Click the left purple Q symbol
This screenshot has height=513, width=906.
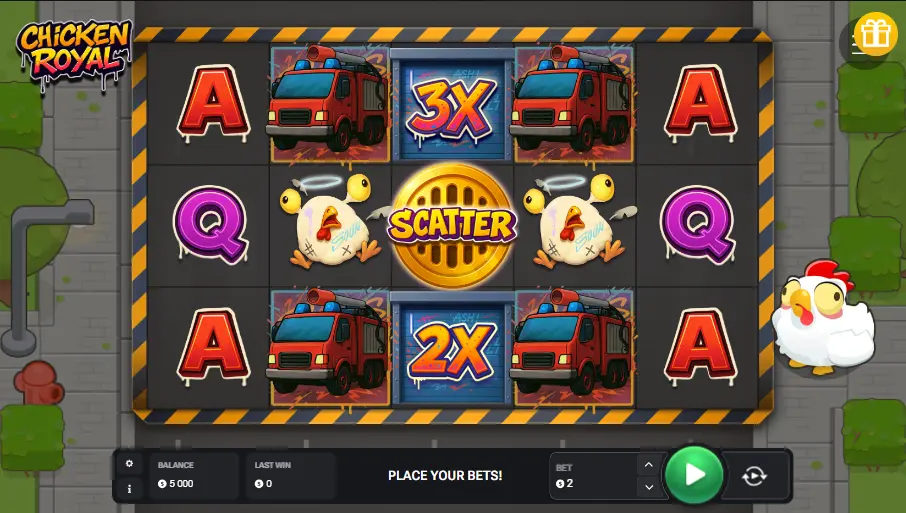tap(211, 225)
